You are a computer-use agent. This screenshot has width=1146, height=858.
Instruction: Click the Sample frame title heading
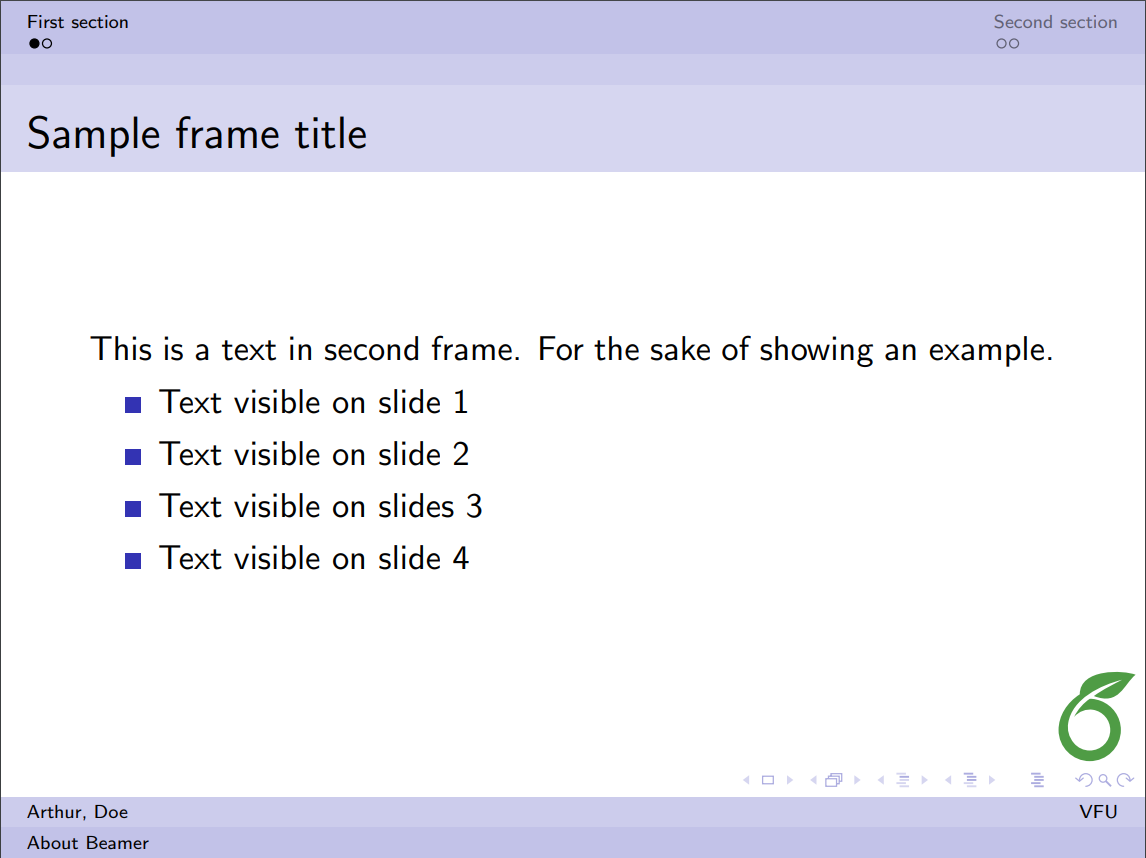197,133
